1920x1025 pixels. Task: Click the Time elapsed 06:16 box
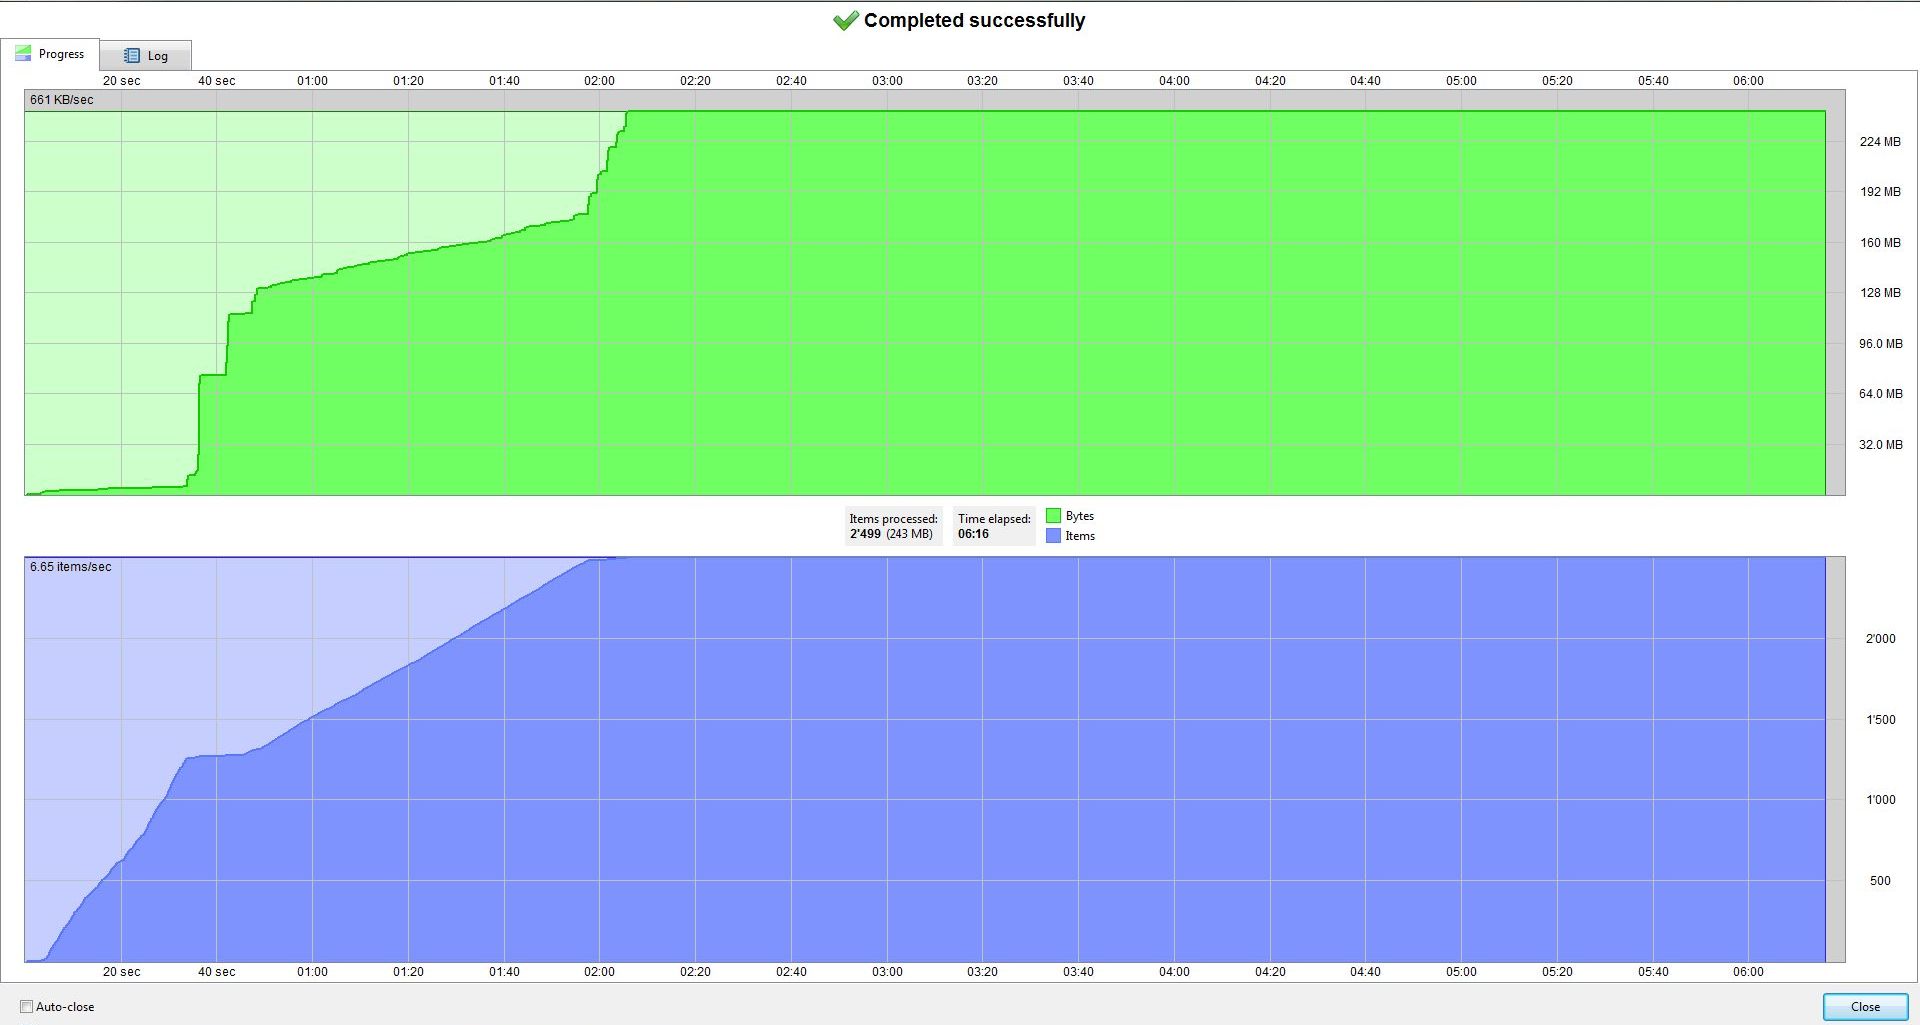click(x=993, y=526)
